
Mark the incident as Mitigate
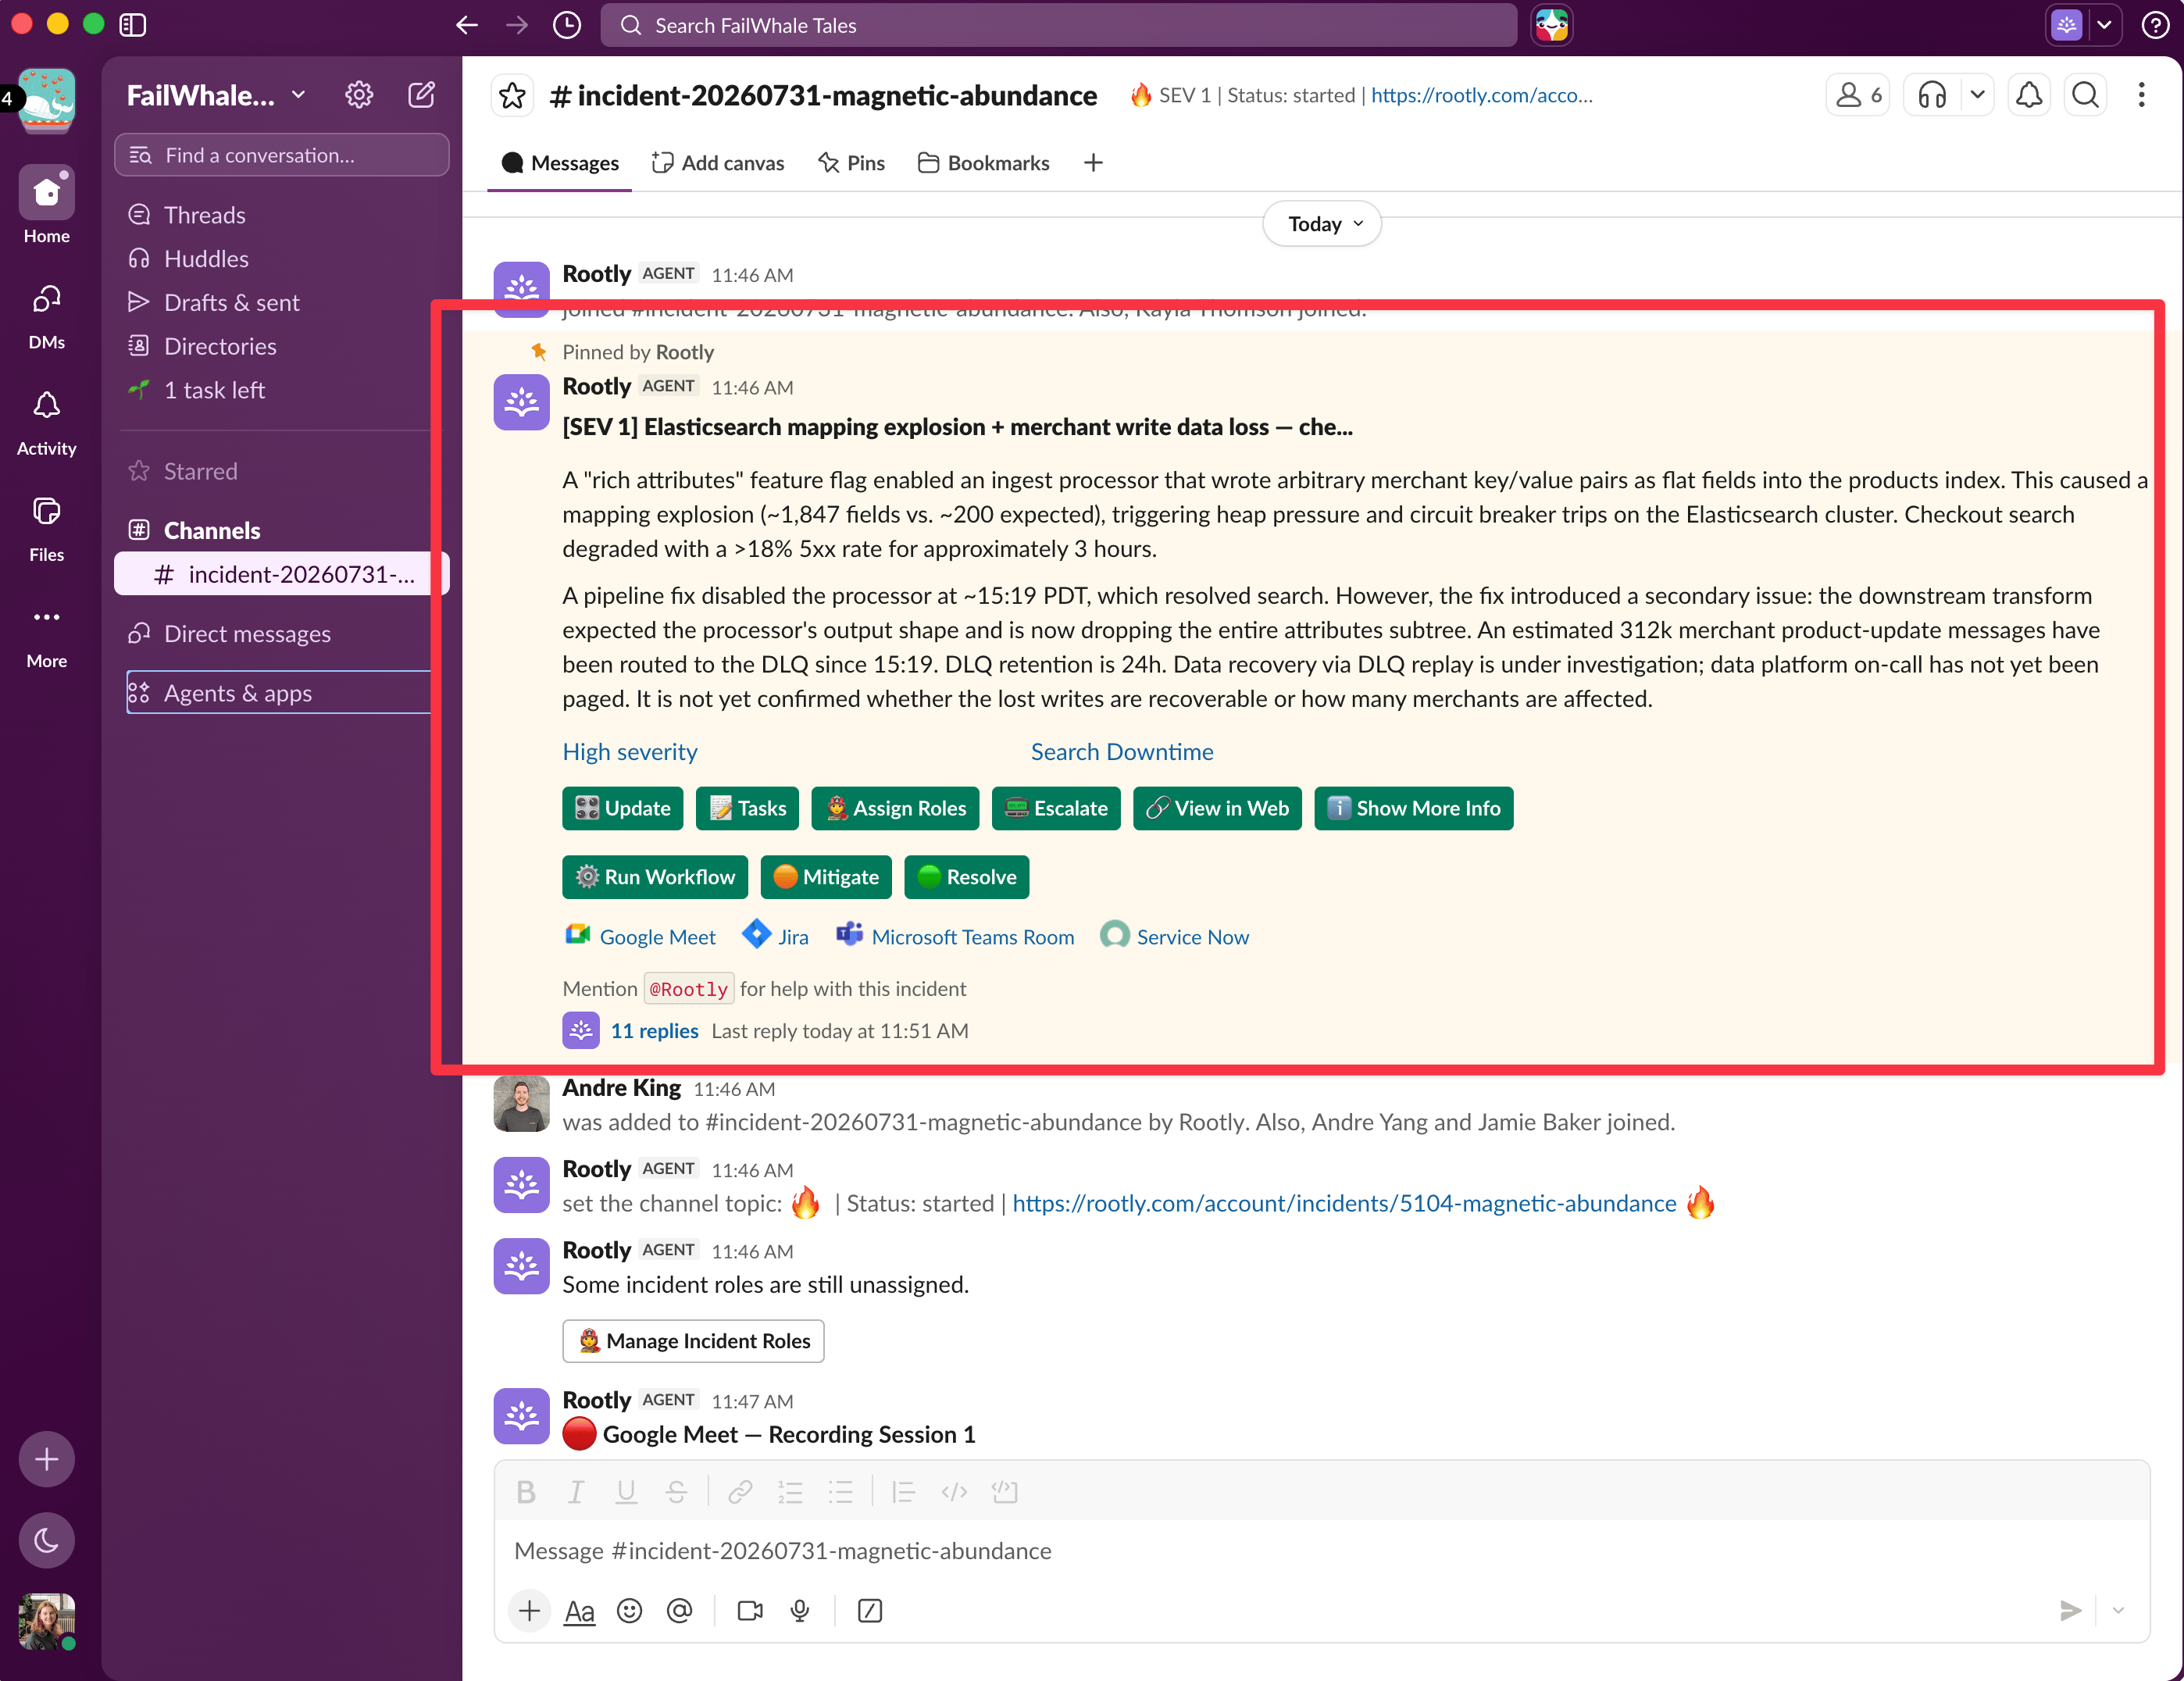[x=826, y=877]
